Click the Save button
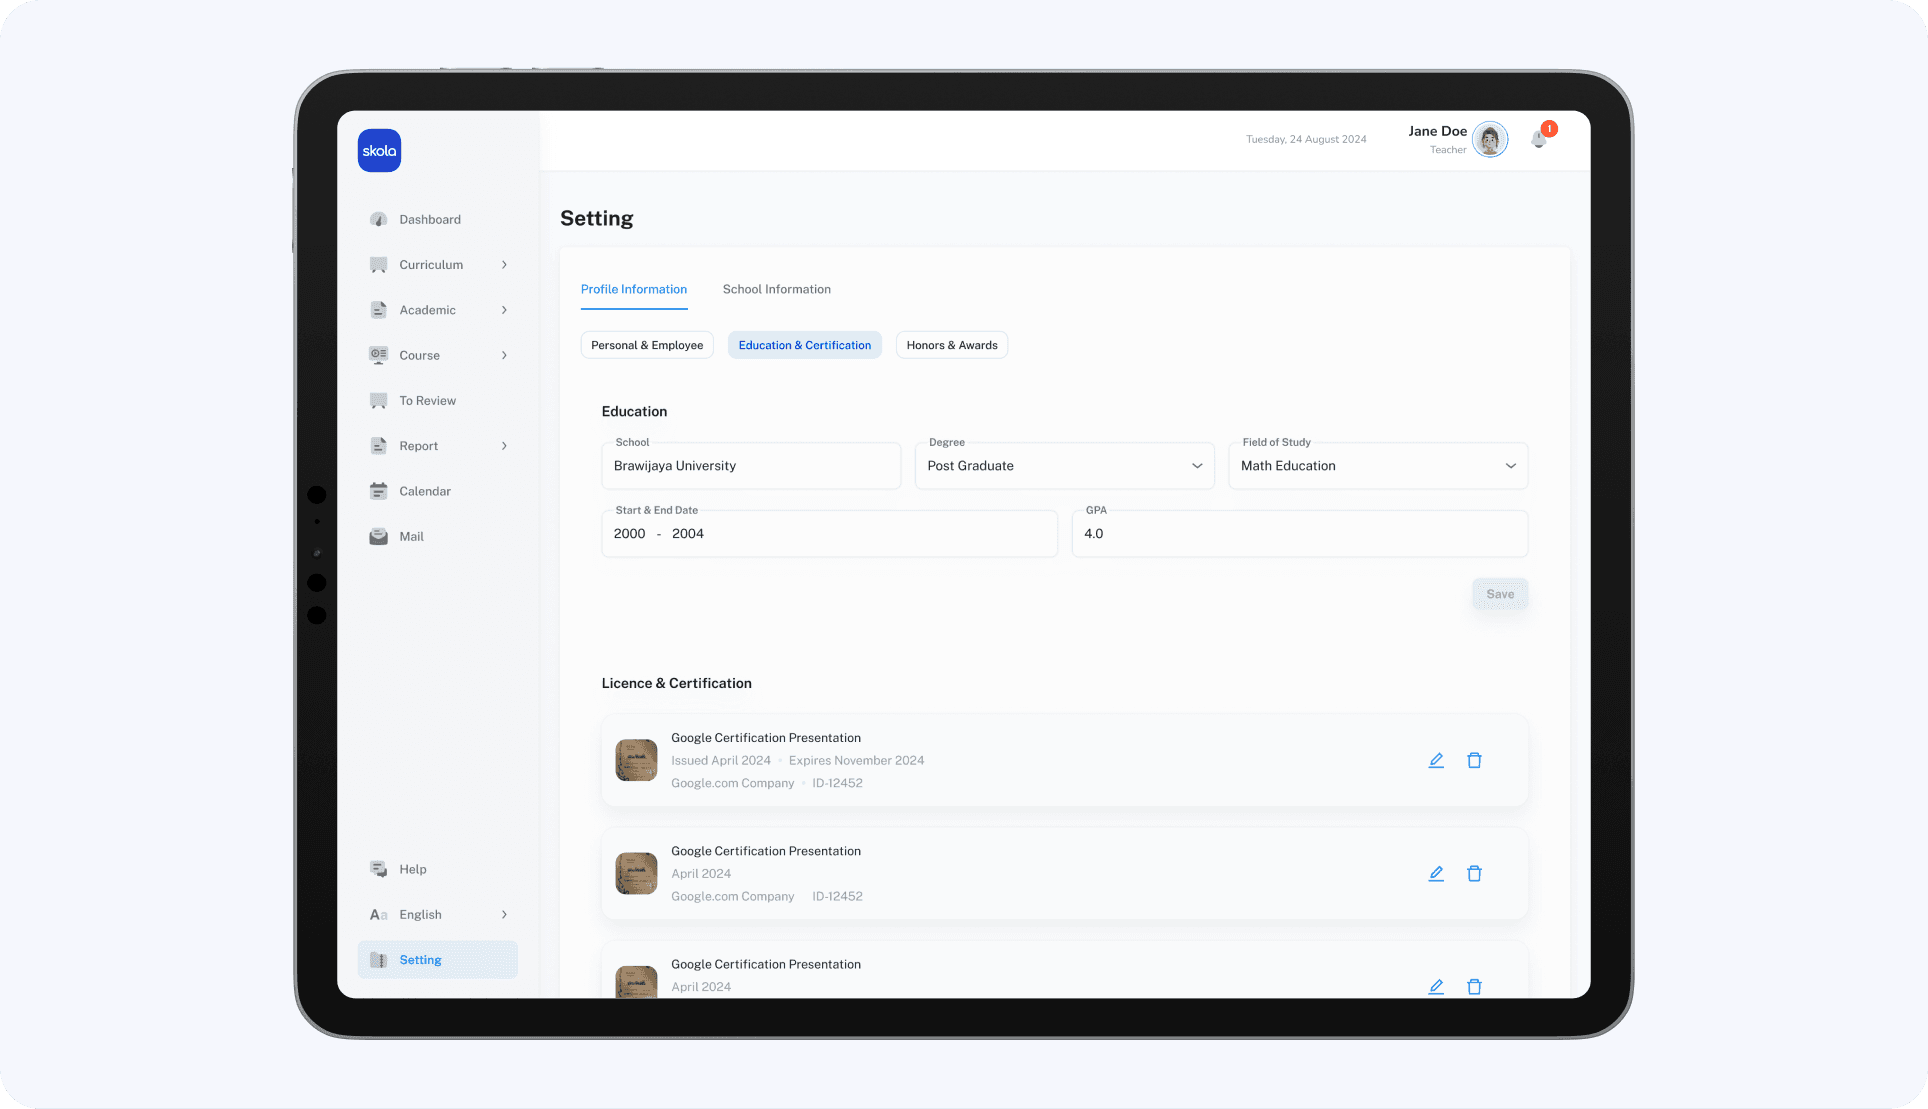The image size is (1928, 1109). (x=1499, y=594)
